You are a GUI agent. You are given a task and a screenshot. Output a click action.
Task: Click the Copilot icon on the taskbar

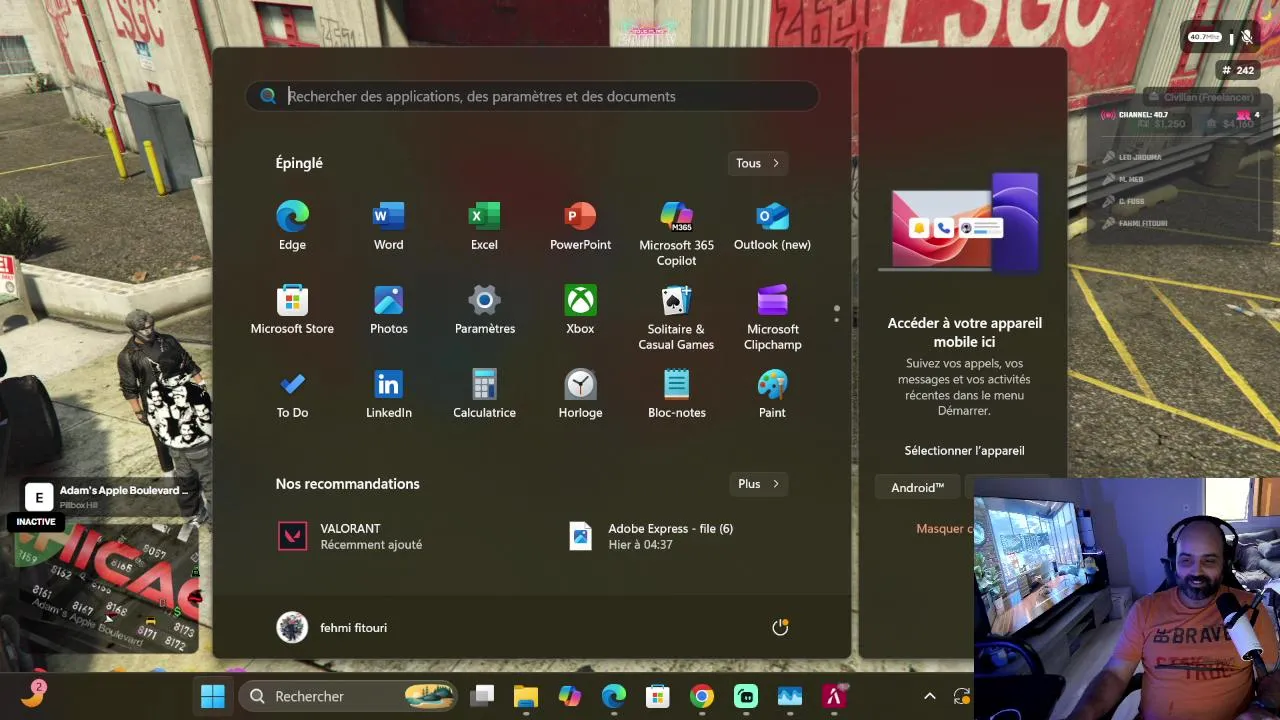[570, 696]
